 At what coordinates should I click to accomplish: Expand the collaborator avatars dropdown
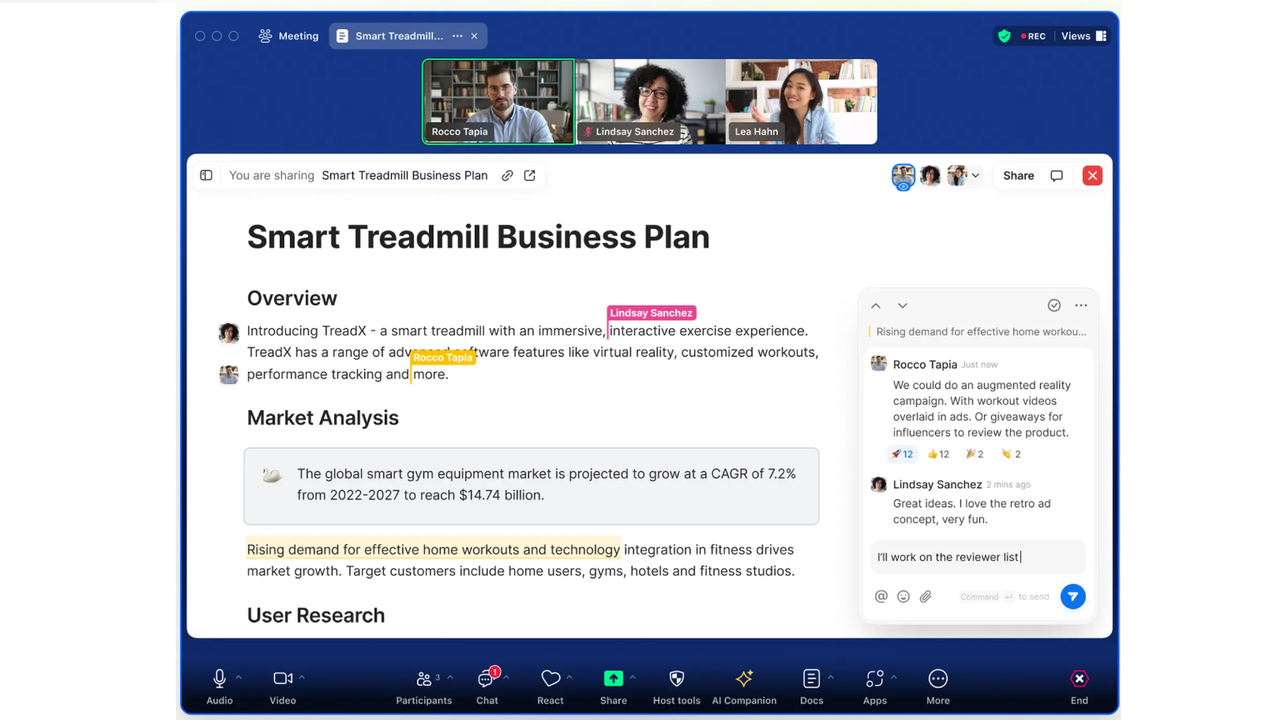click(x=975, y=176)
